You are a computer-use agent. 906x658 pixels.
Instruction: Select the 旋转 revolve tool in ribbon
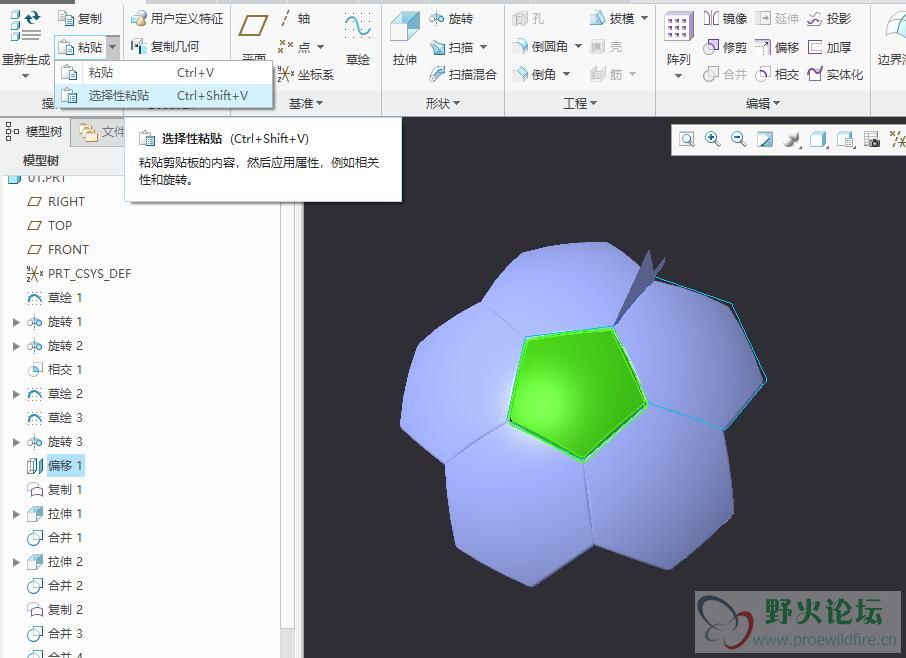pos(452,18)
